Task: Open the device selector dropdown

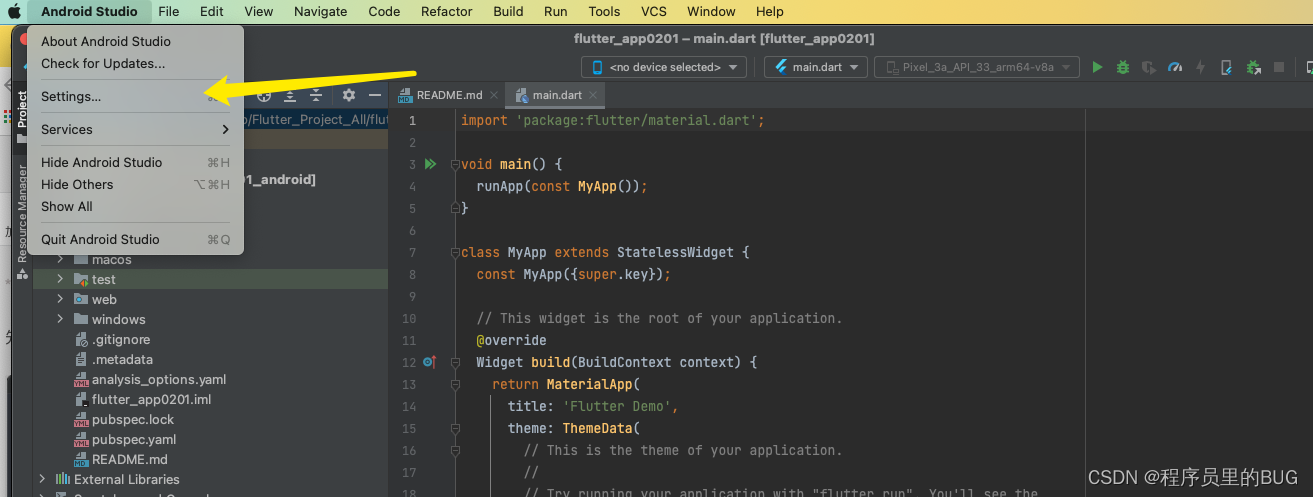Action: point(664,67)
